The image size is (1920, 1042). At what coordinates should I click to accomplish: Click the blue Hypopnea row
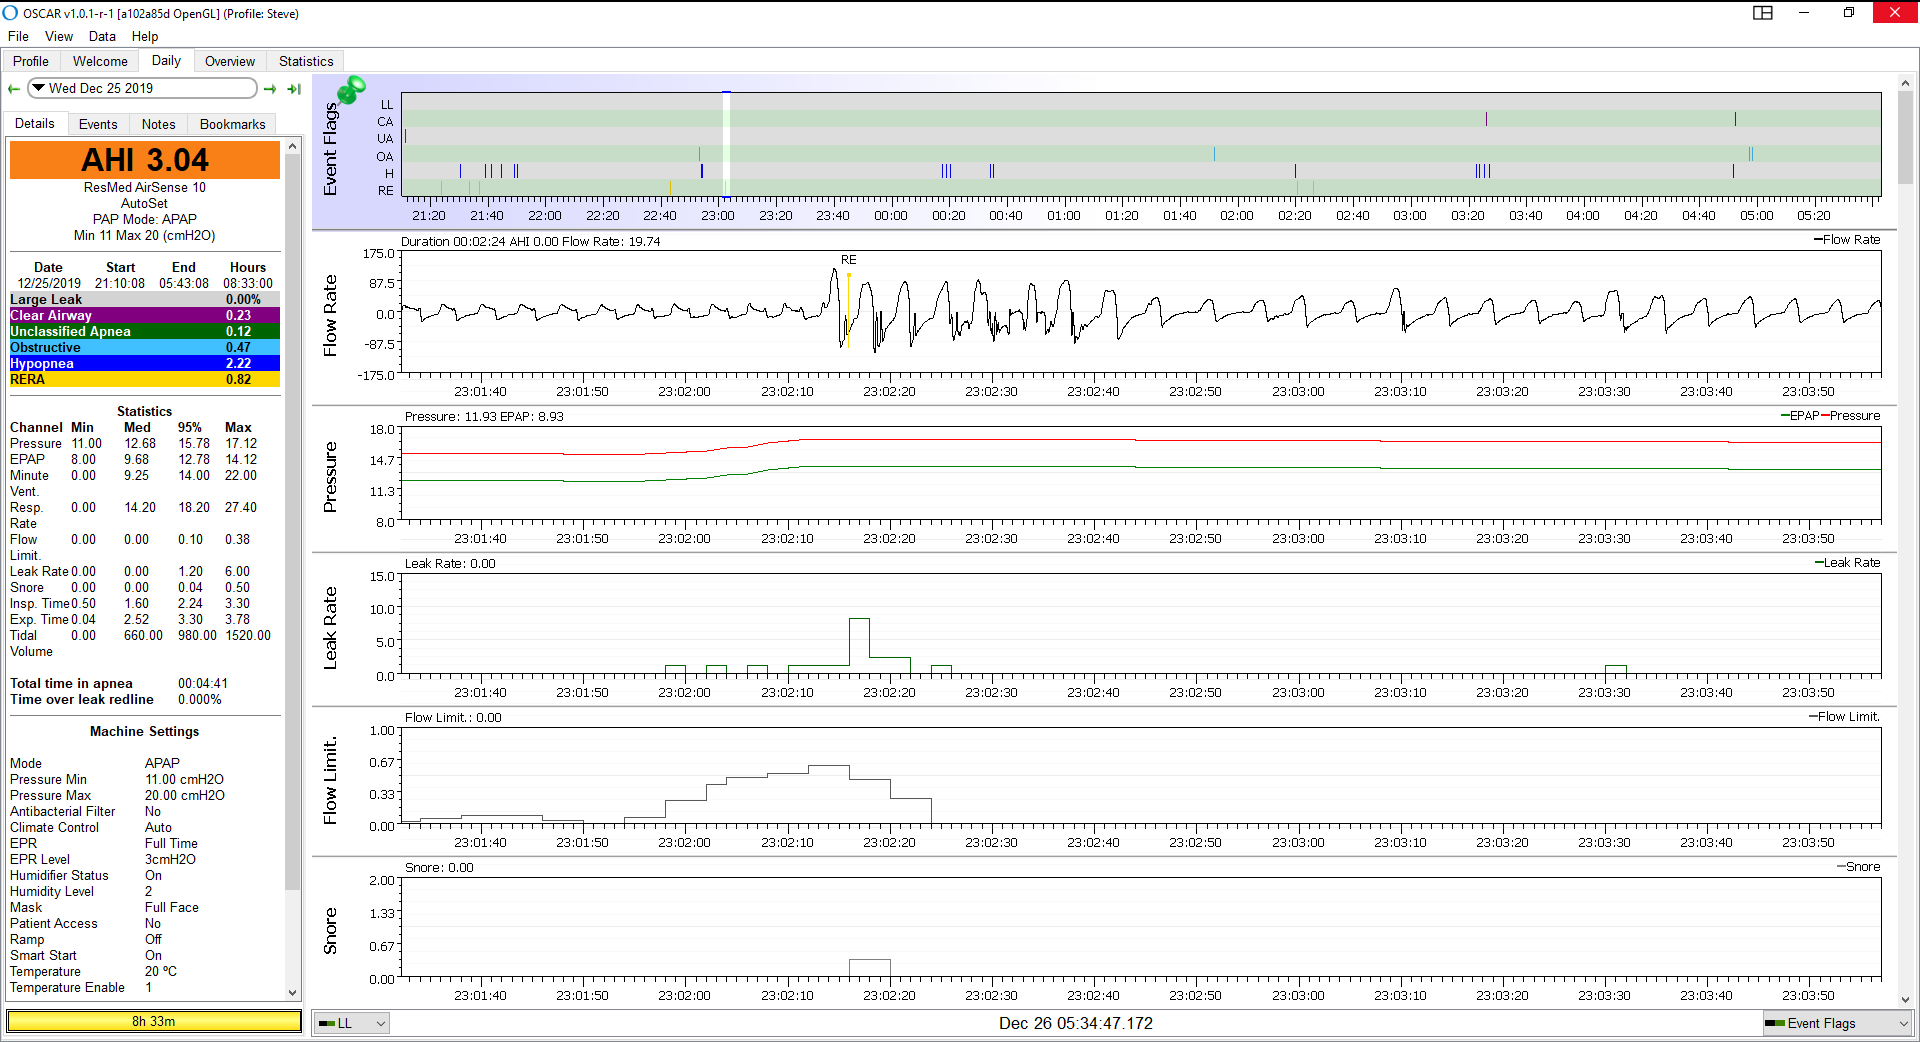coord(145,363)
